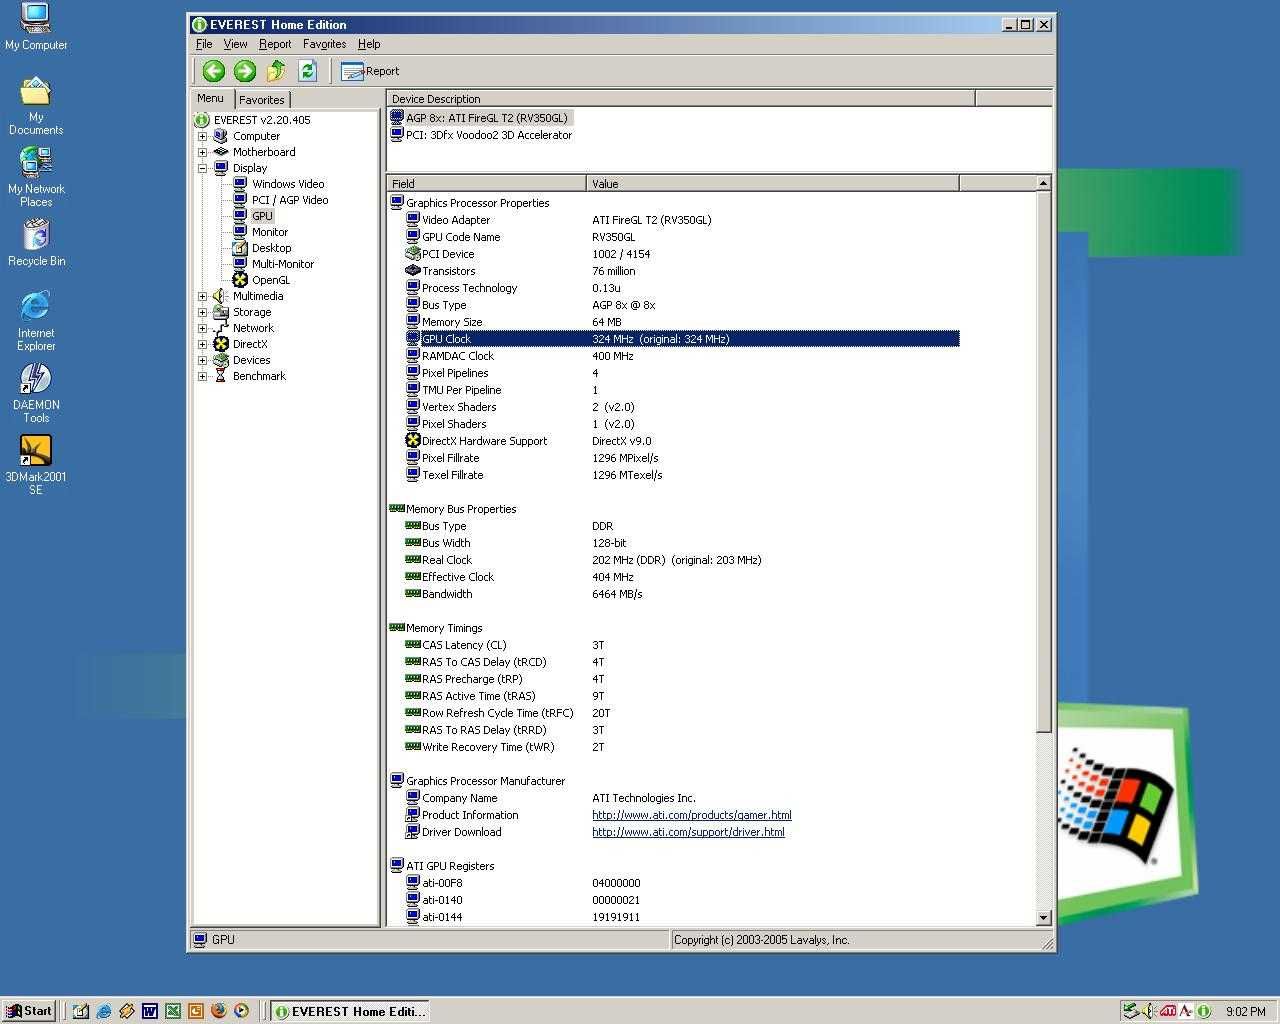
Task: Expand the Benchmark tree node
Action: (x=203, y=376)
